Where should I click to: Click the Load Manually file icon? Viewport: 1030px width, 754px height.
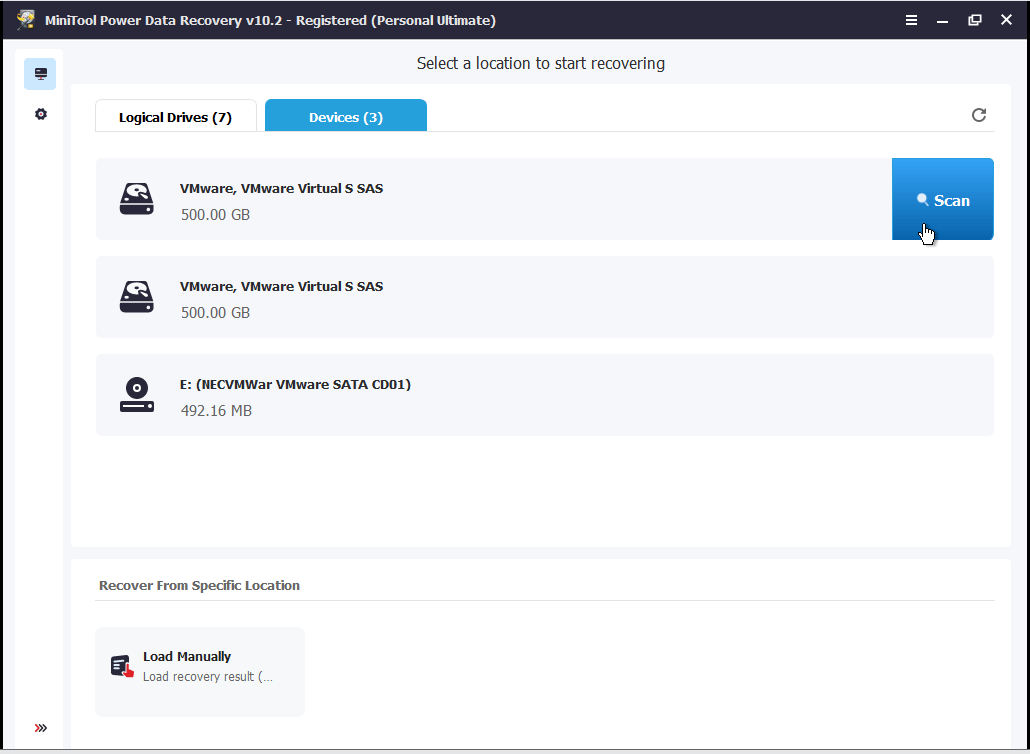click(x=122, y=667)
